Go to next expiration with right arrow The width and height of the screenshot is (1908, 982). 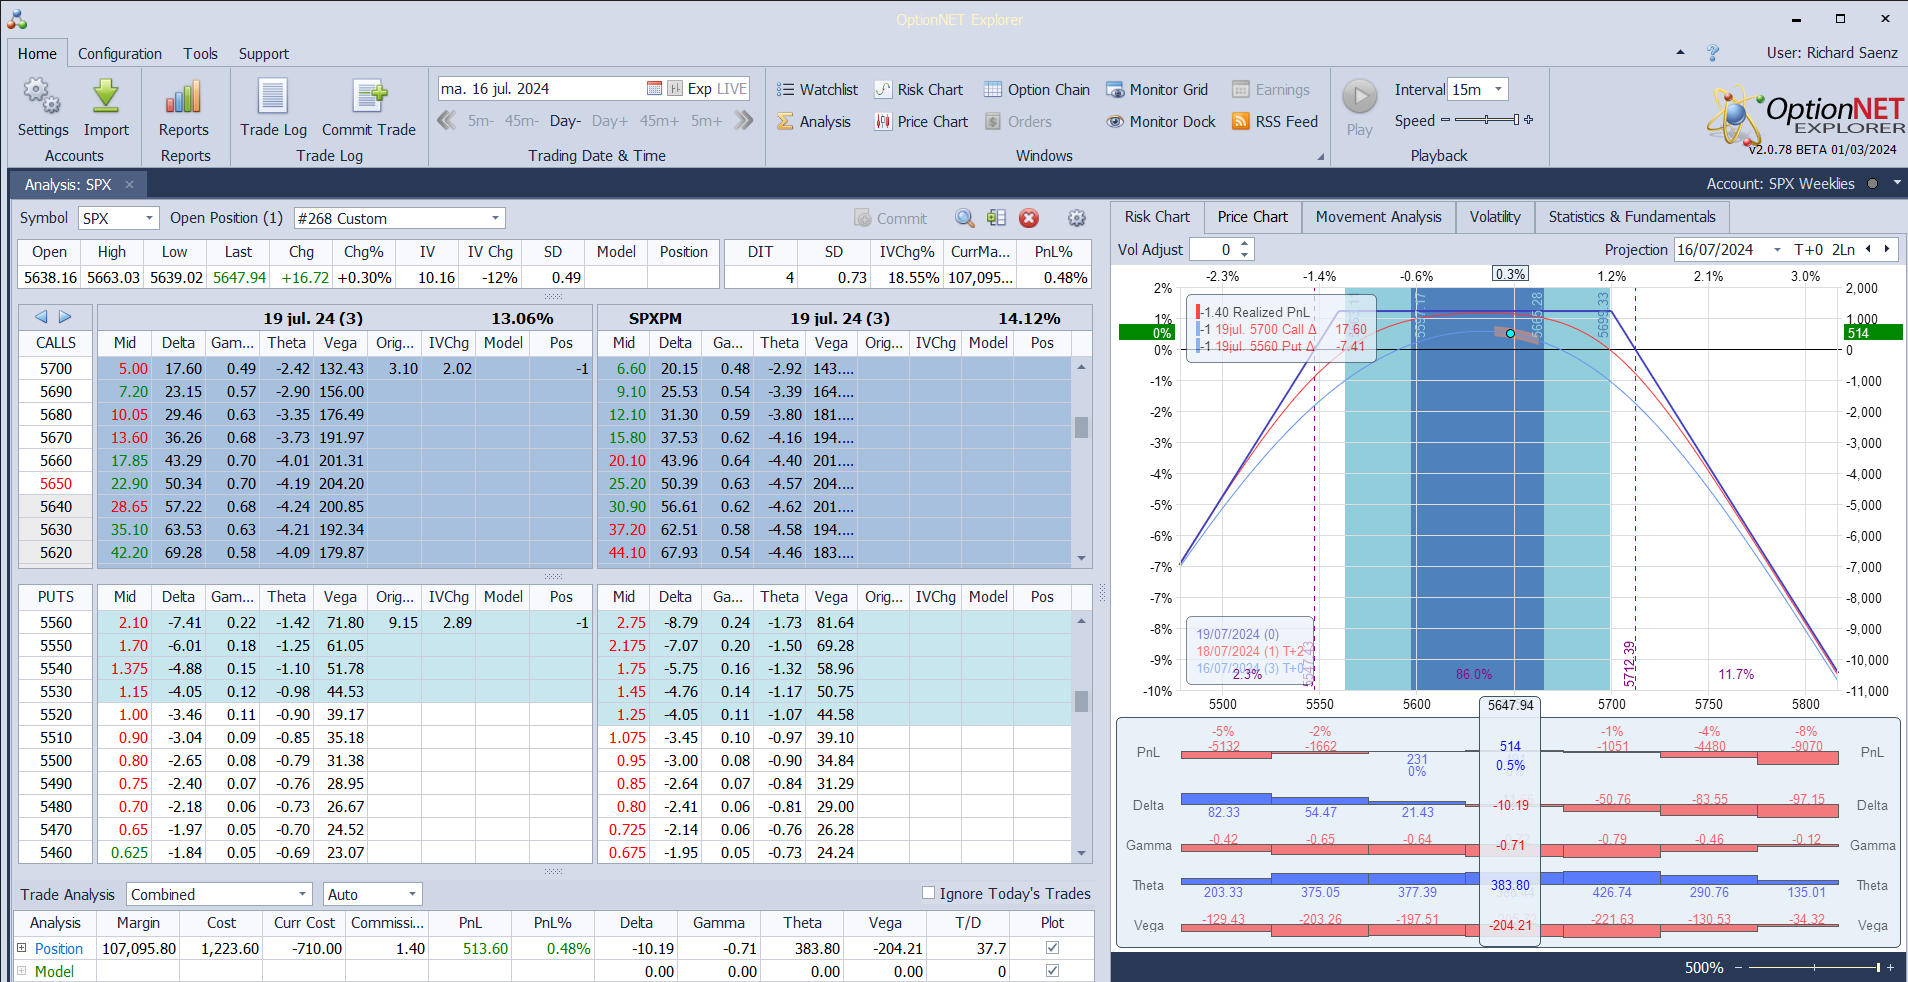tap(65, 317)
